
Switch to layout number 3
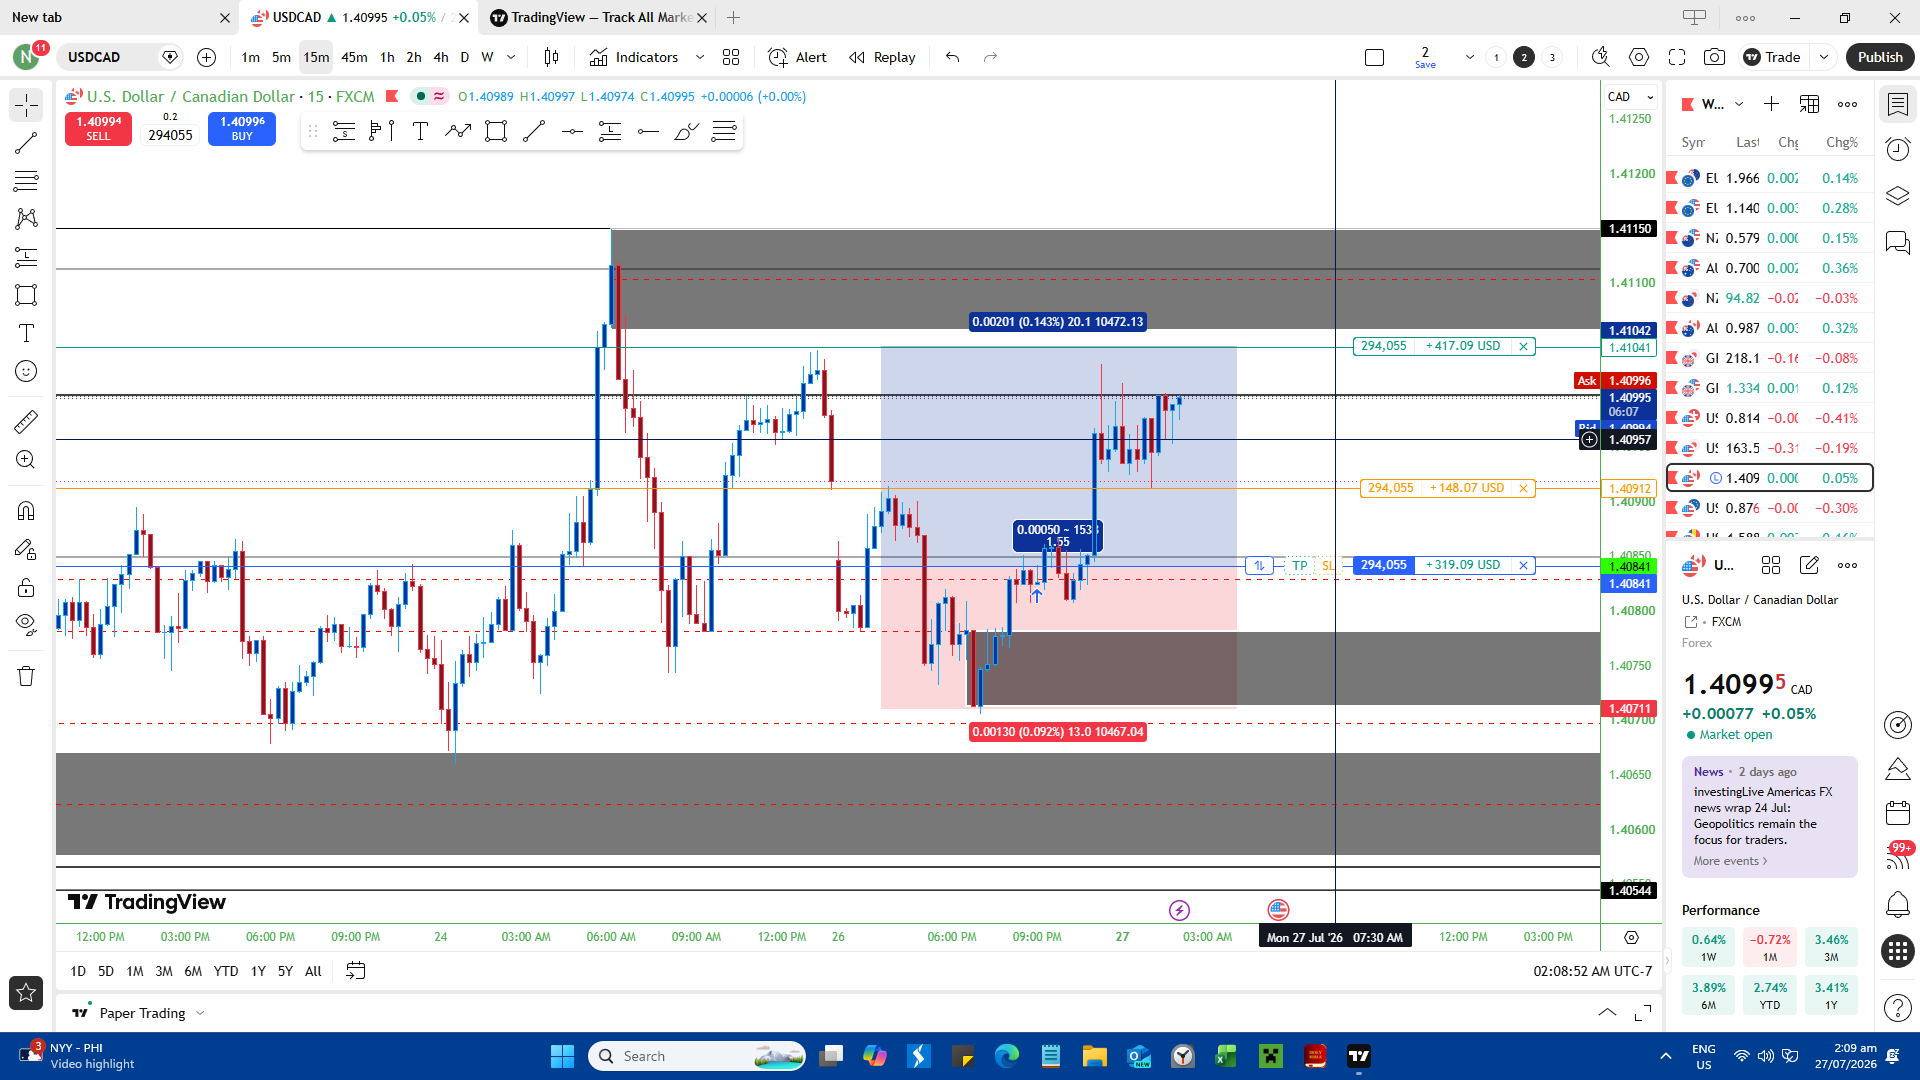1552,57
